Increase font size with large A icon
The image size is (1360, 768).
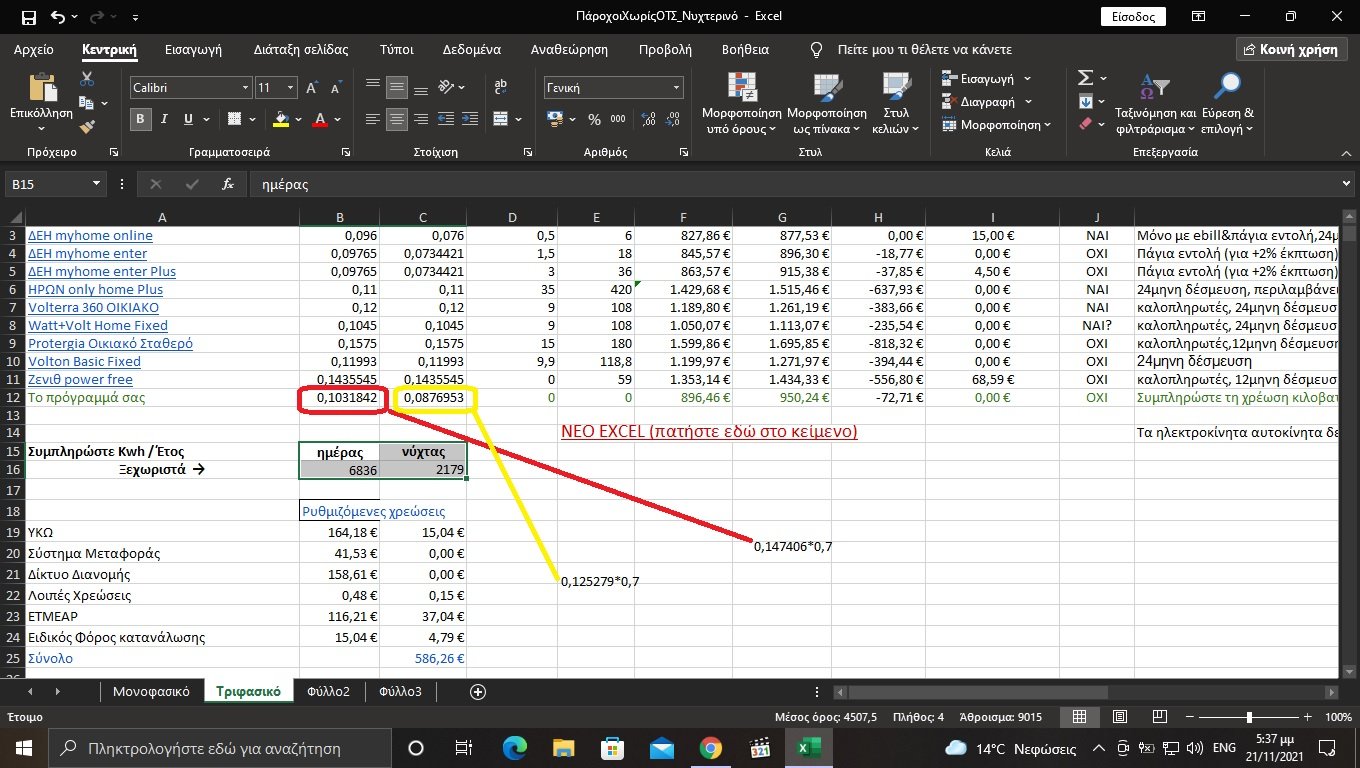coord(312,88)
